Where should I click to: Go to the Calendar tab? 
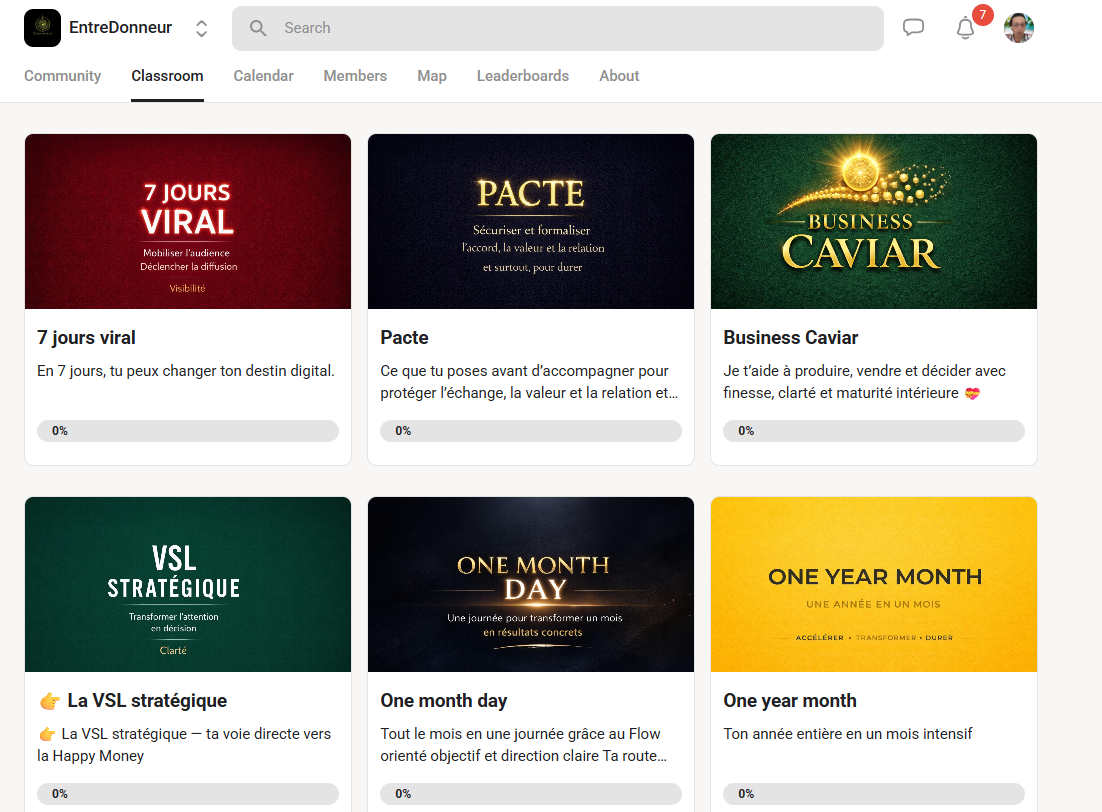click(x=263, y=76)
